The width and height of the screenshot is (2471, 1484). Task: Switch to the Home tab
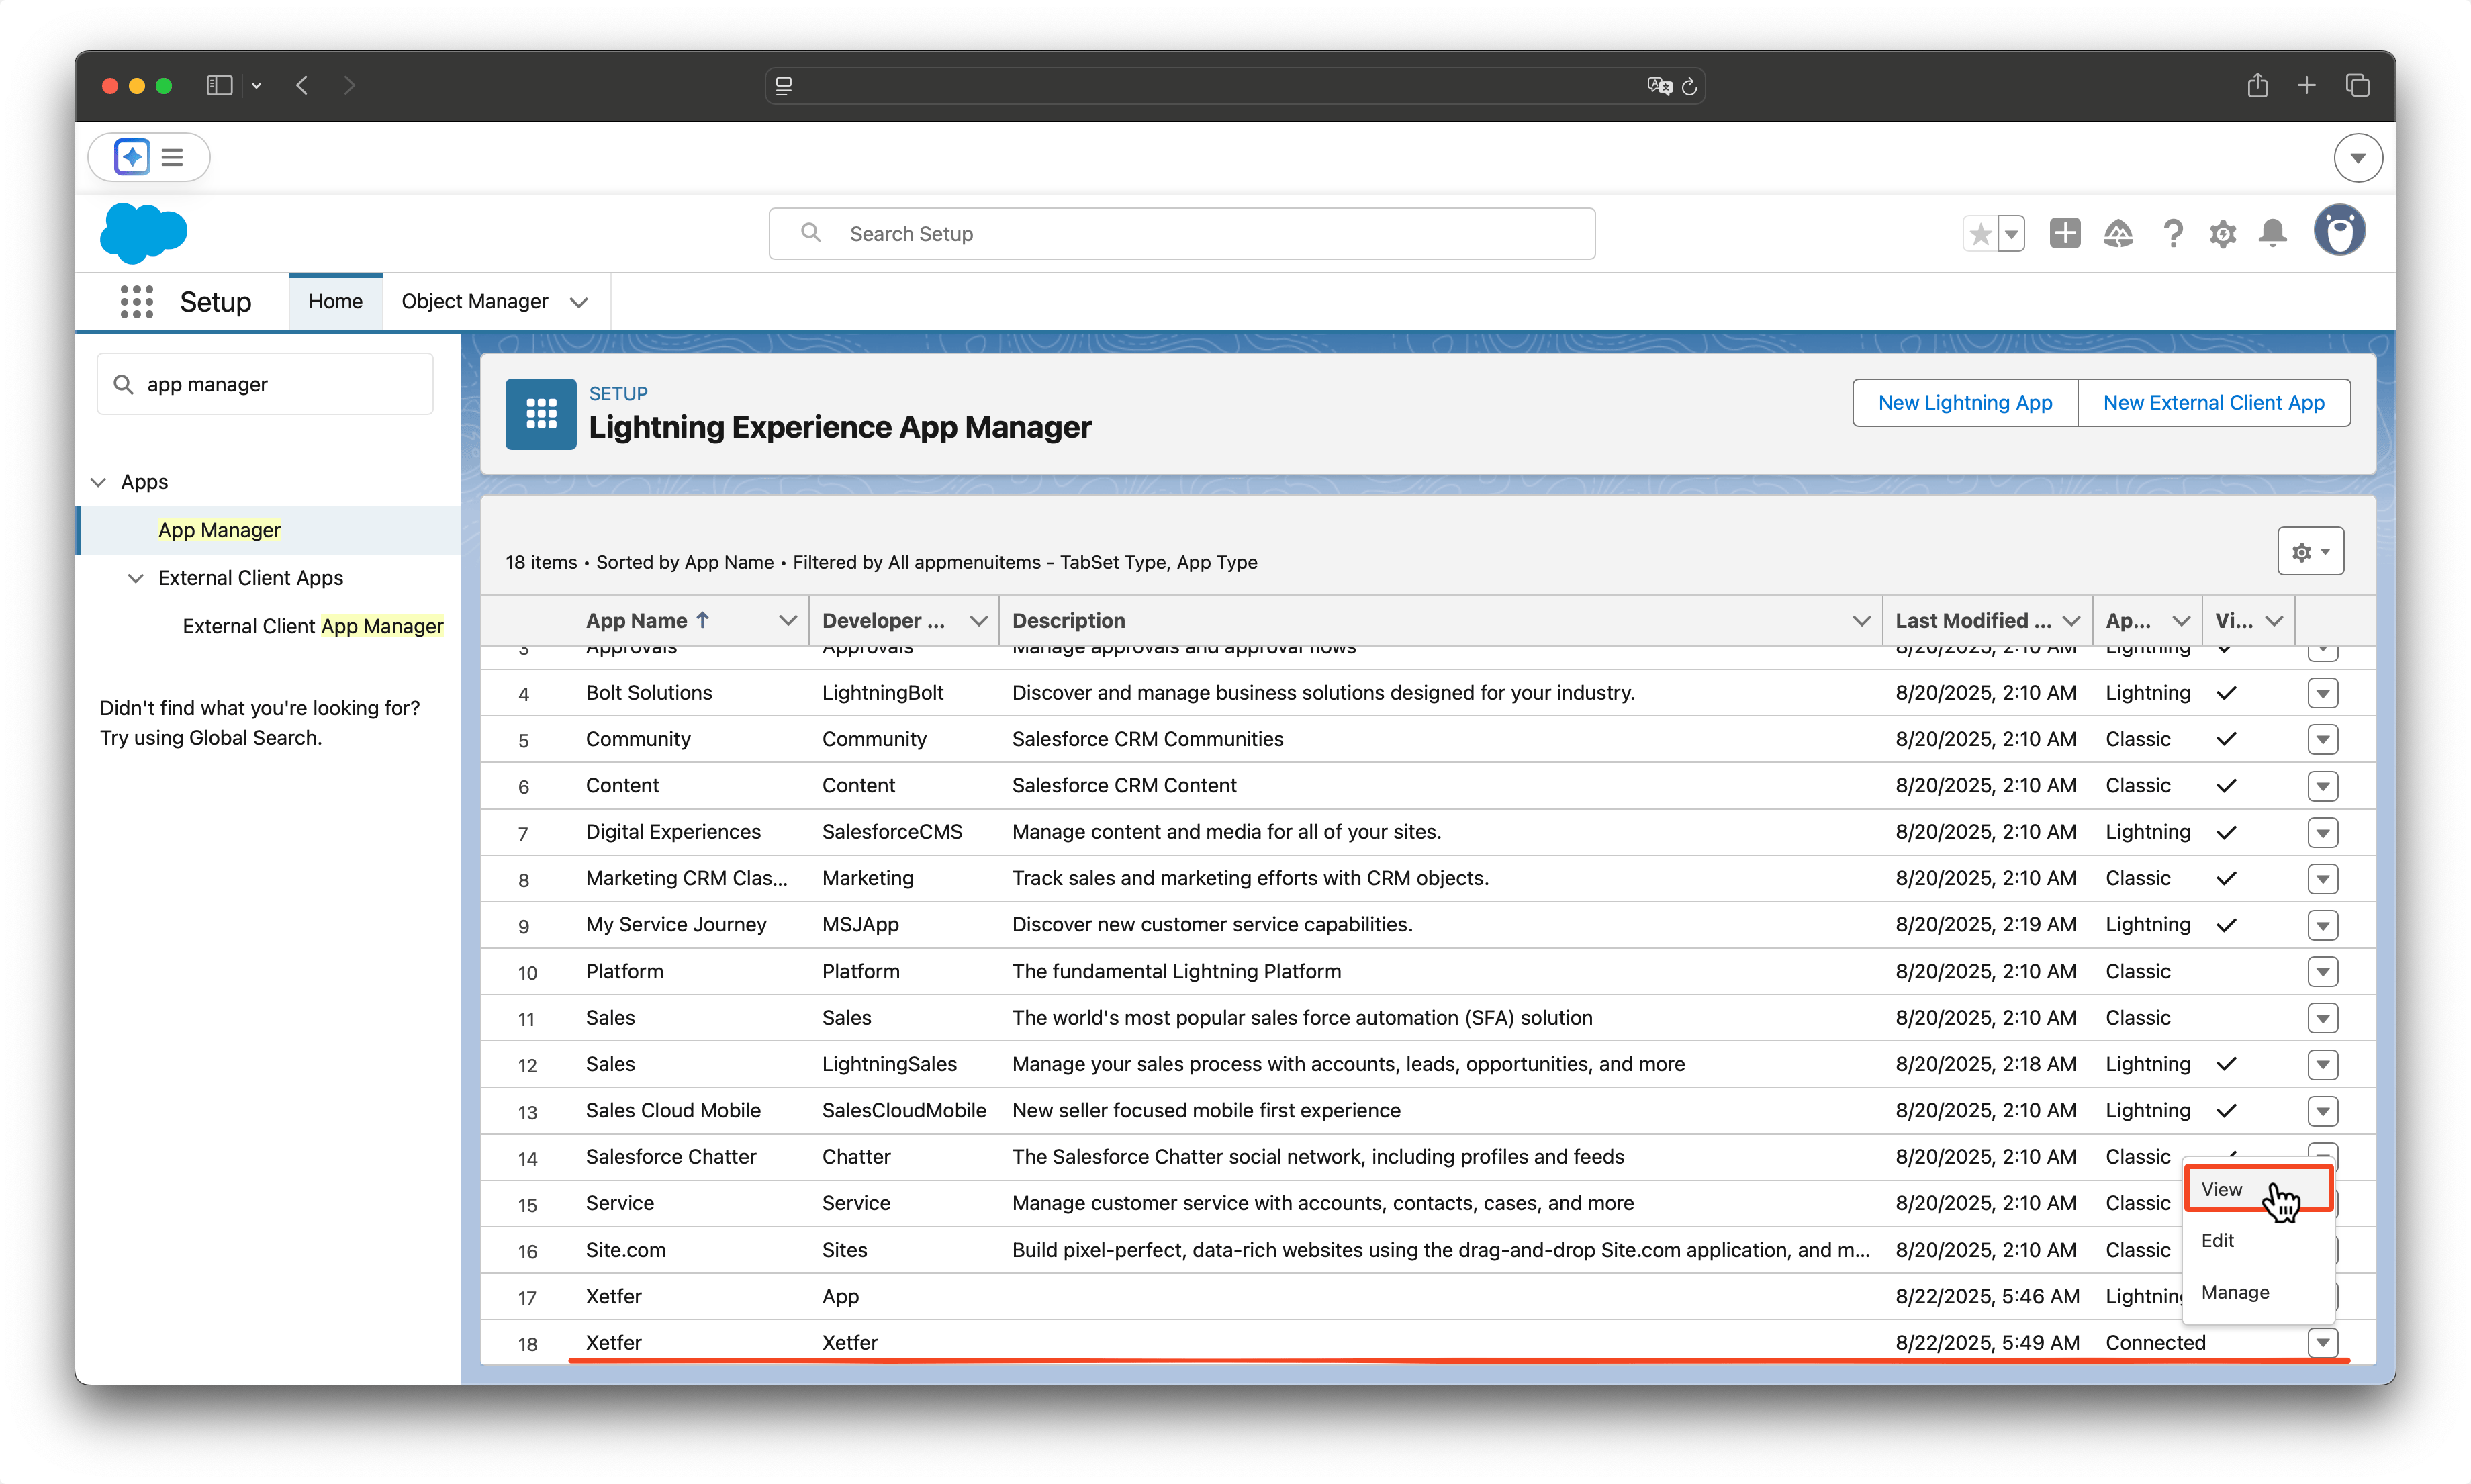pos(335,301)
